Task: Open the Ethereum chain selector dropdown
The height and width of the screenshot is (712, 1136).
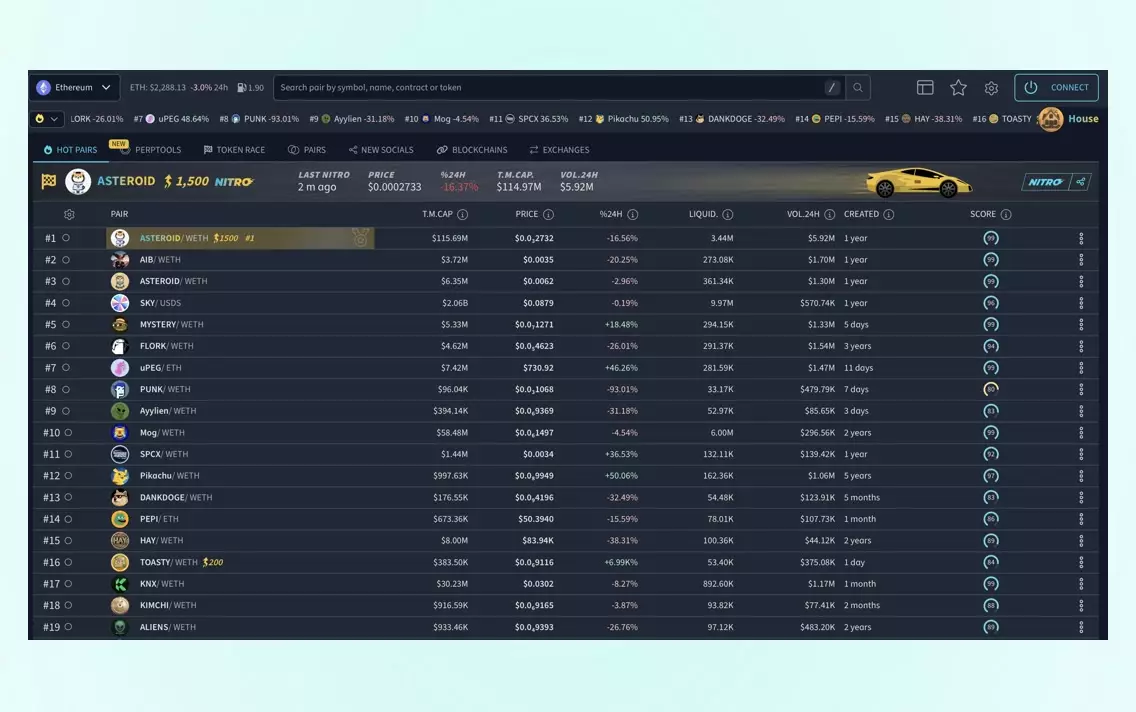Action: (x=75, y=88)
